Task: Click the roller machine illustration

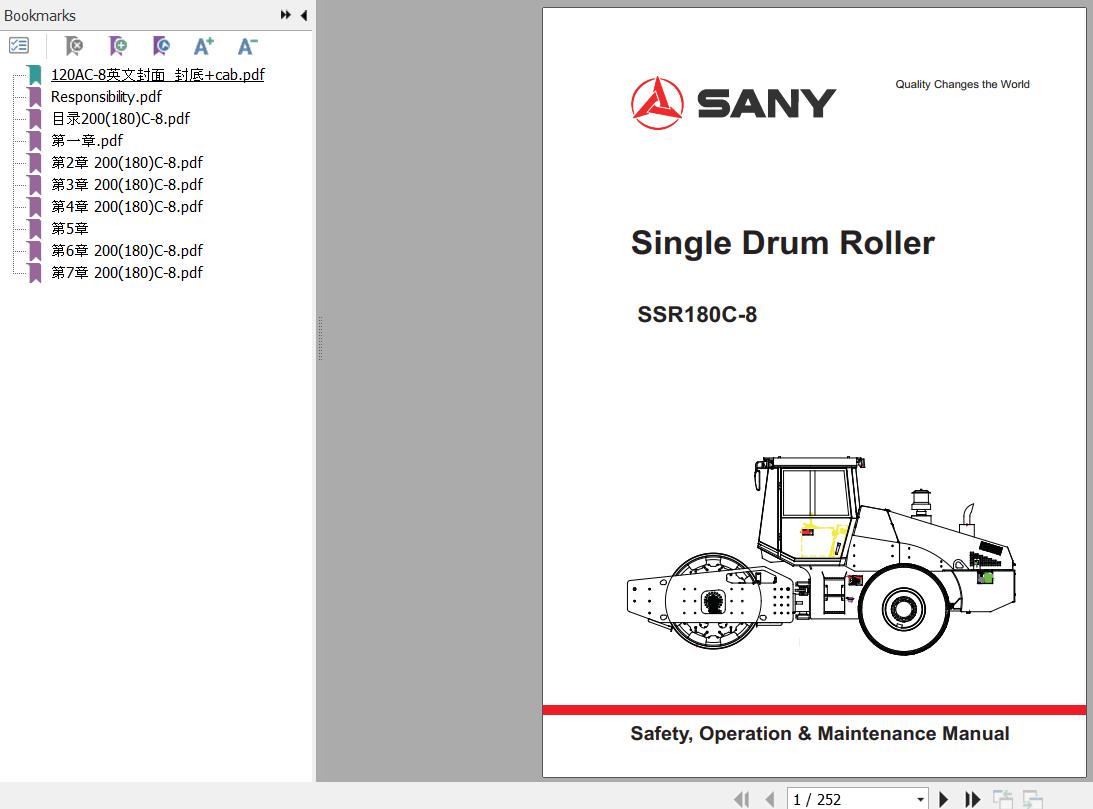Action: 821,555
